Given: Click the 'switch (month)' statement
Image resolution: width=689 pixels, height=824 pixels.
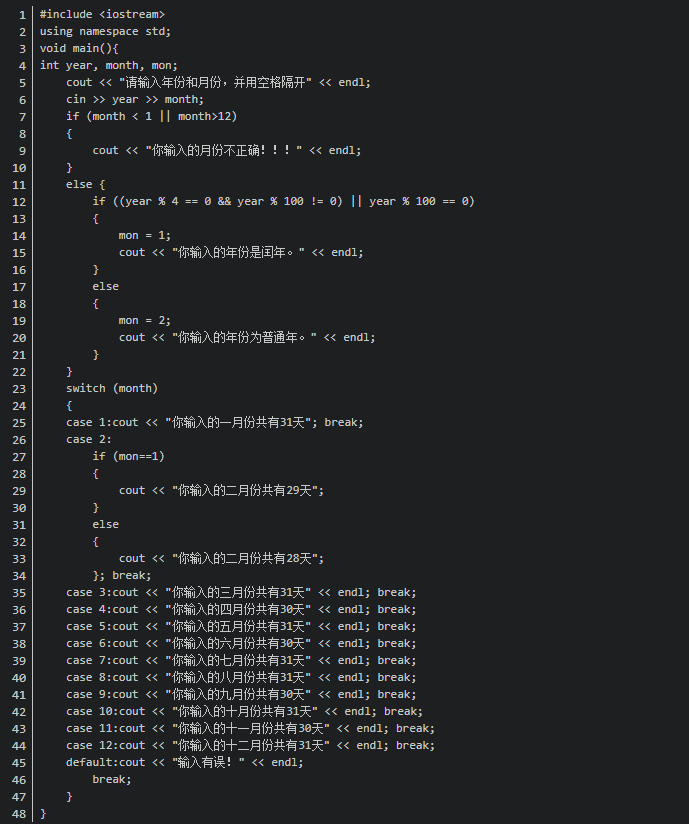Looking at the screenshot, I should [x=112, y=388].
